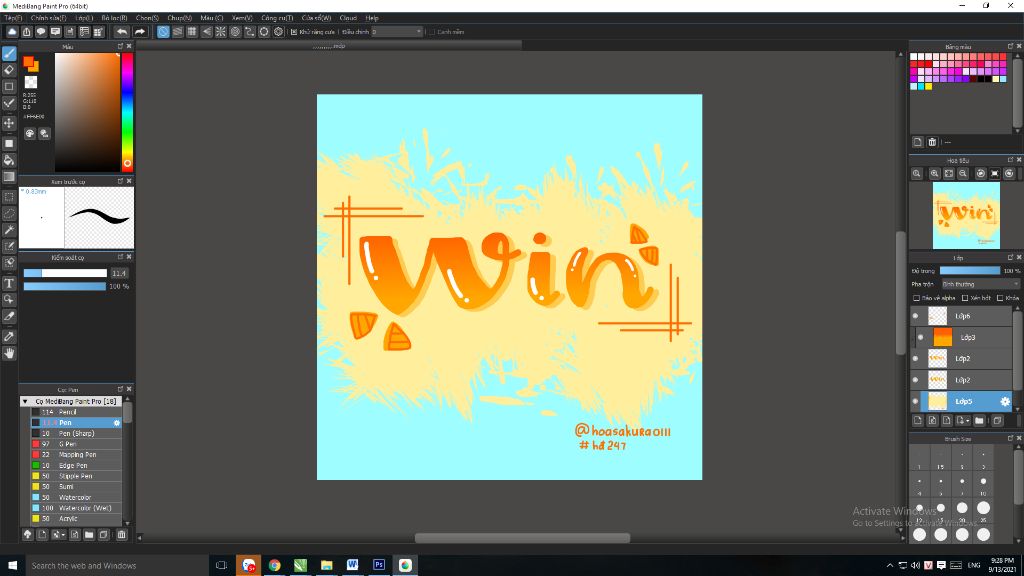This screenshot has height=576, width=1024.
Task: Toggle visibility of upper Lớp2 layer
Action: coord(915,359)
